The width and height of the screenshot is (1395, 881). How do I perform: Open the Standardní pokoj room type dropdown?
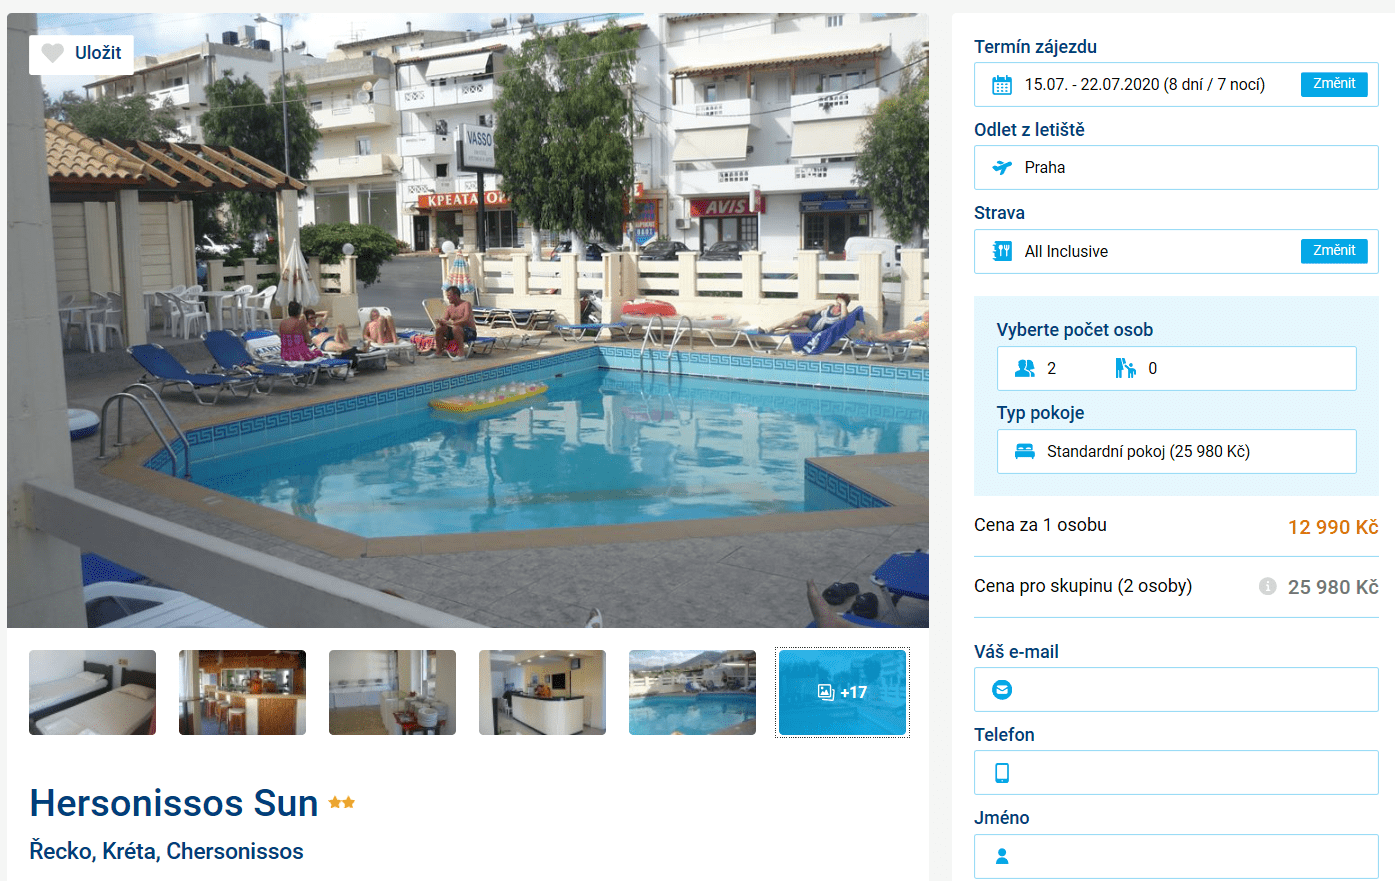point(1176,452)
